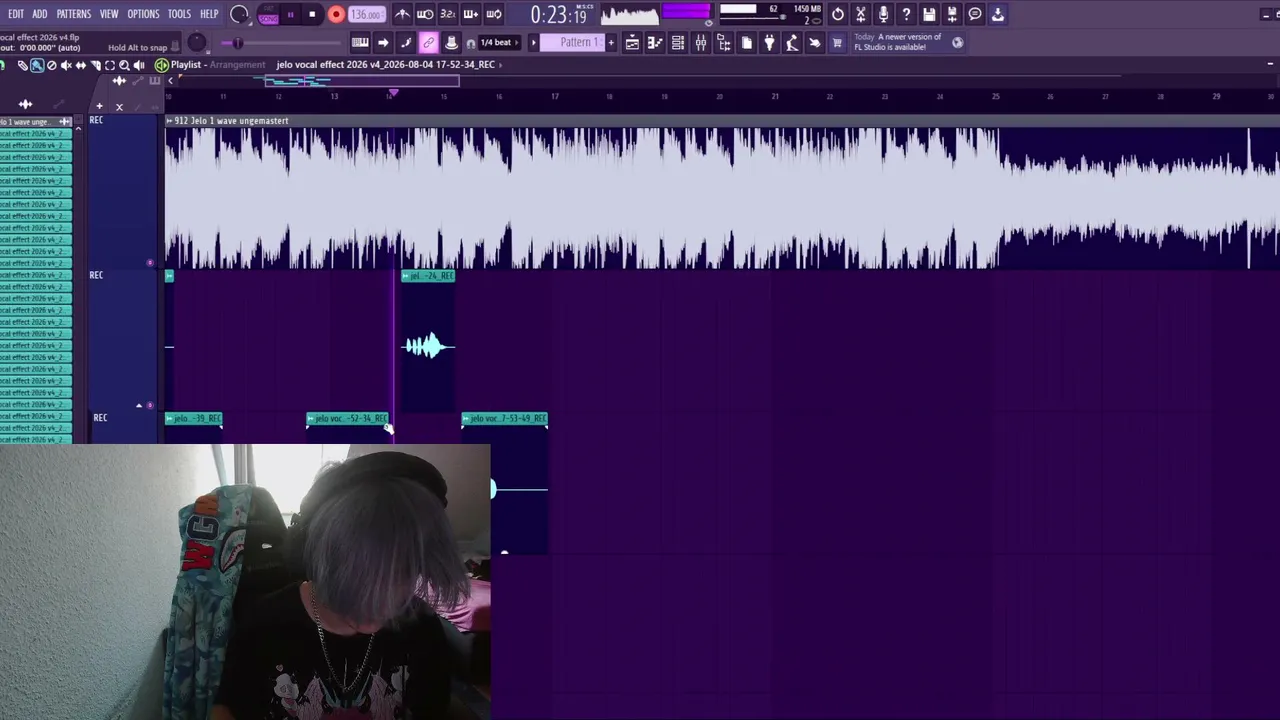Open the OPTIONS menu

(143, 14)
